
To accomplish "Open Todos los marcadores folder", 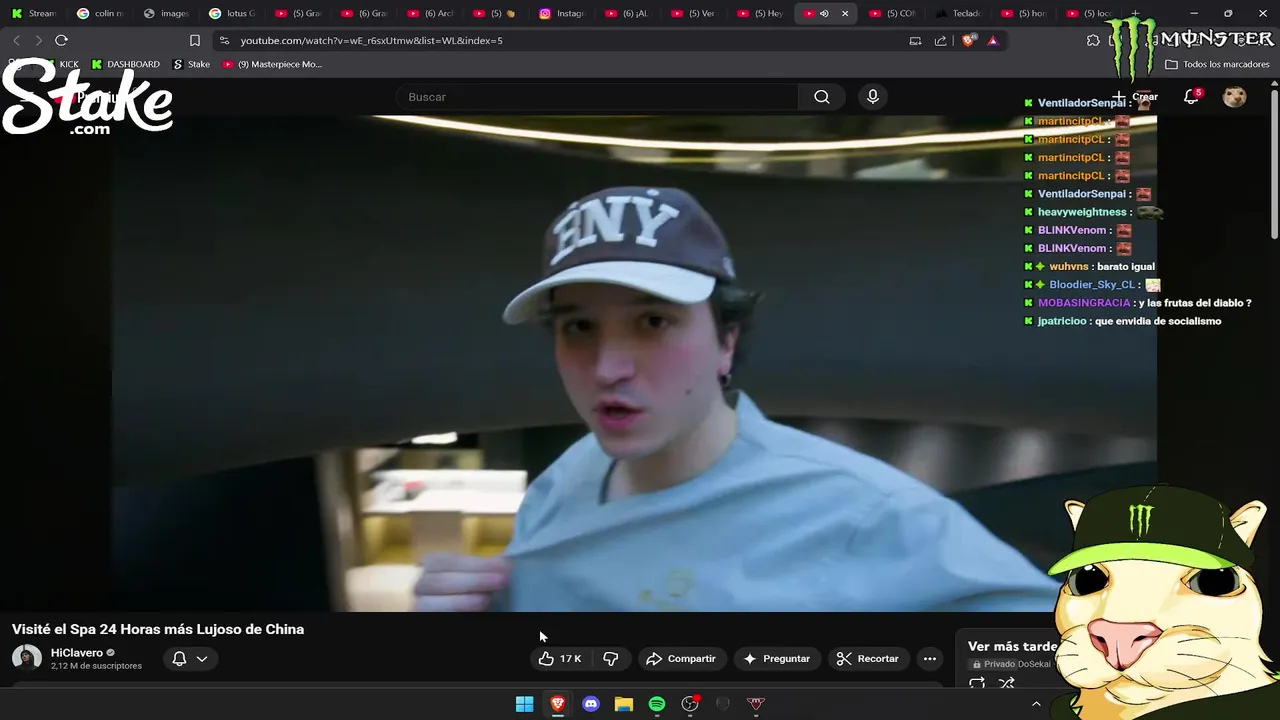I will pos(1217,64).
